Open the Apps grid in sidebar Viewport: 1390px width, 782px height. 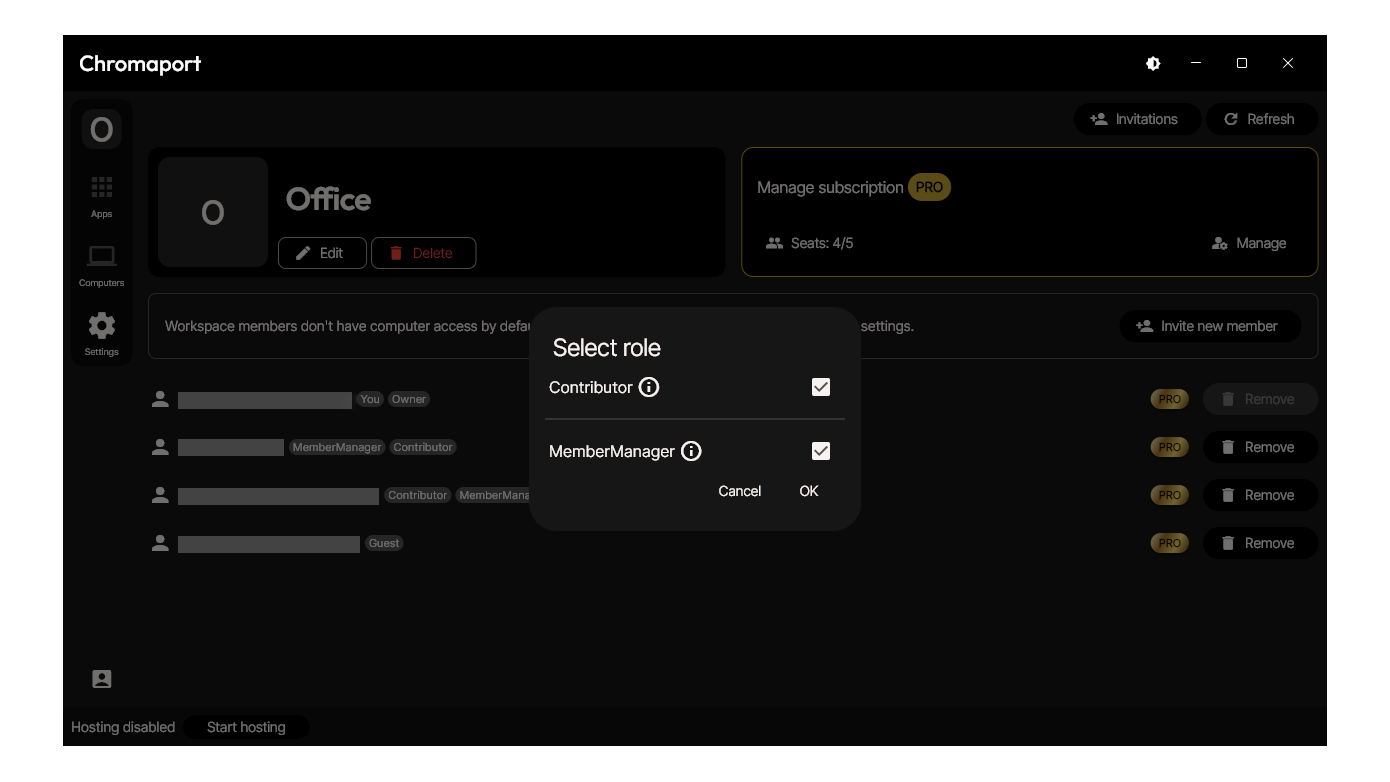point(102,196)
